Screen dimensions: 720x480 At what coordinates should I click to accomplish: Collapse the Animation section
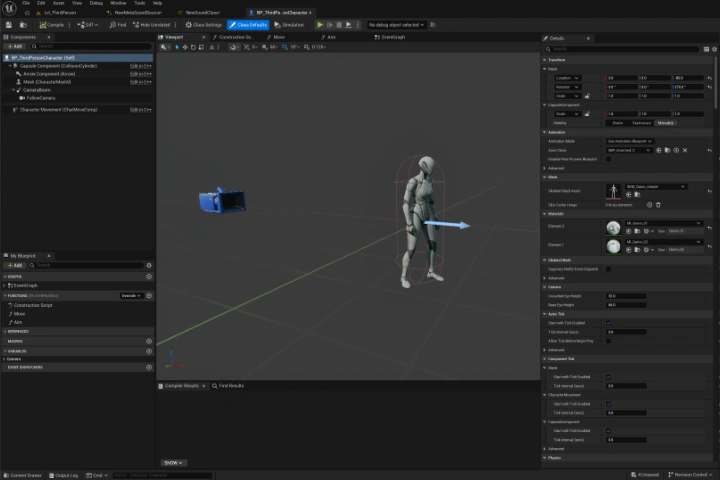tap(545, 132)
